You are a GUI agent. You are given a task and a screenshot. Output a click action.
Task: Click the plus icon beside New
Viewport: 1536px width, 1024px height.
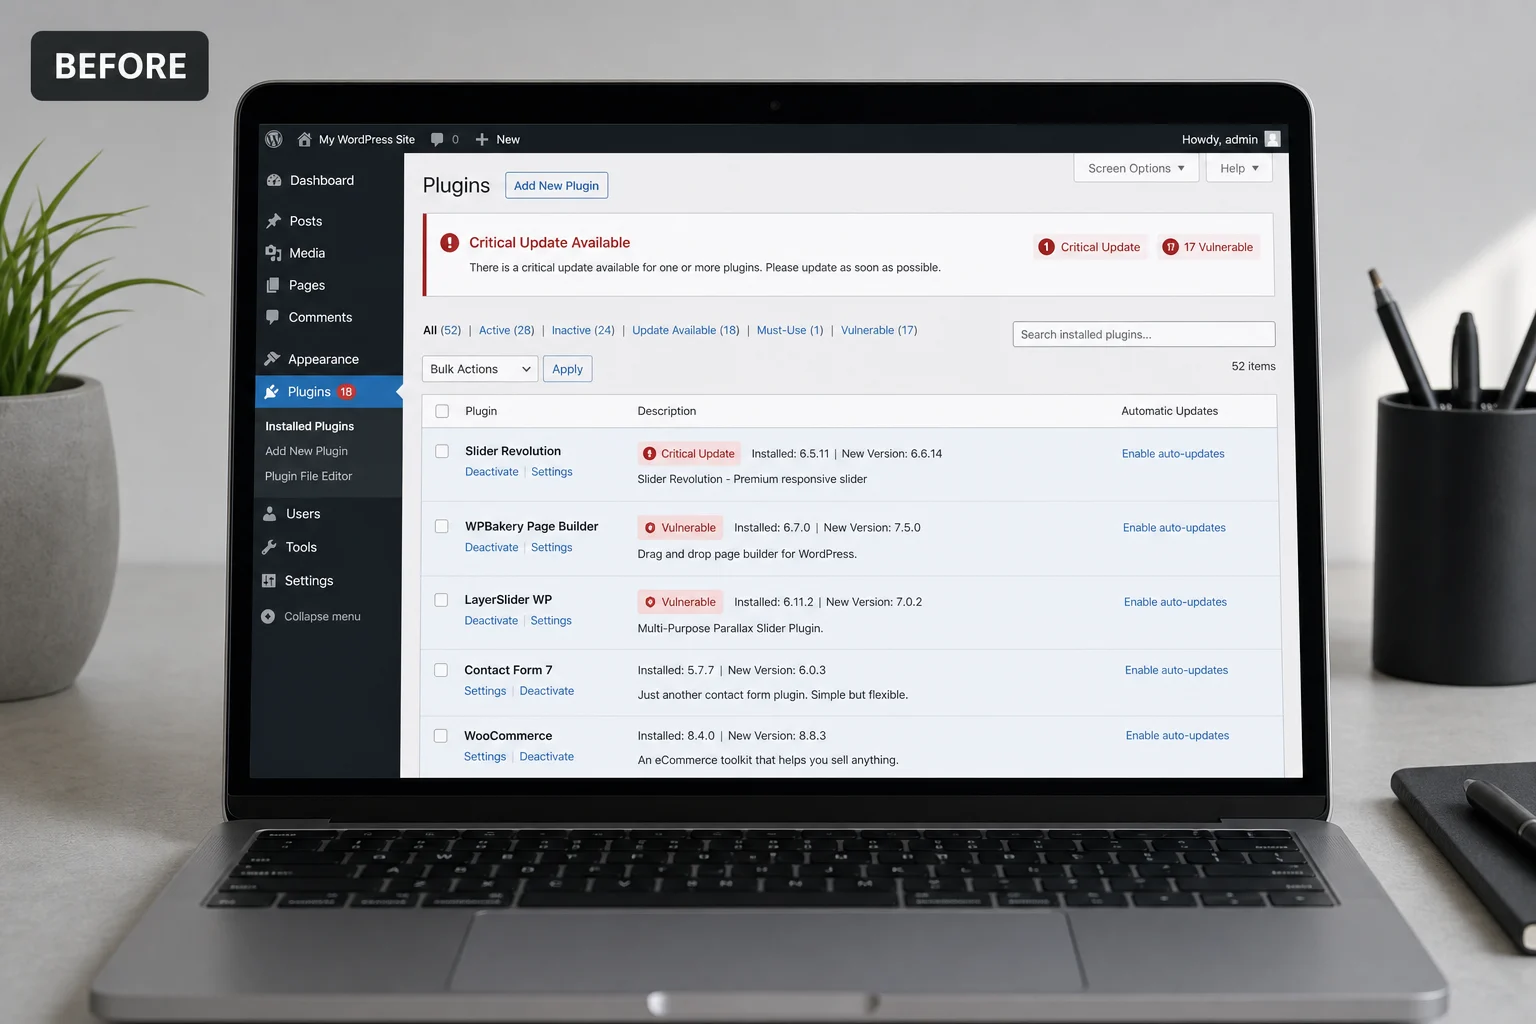(x=482, y=139)
